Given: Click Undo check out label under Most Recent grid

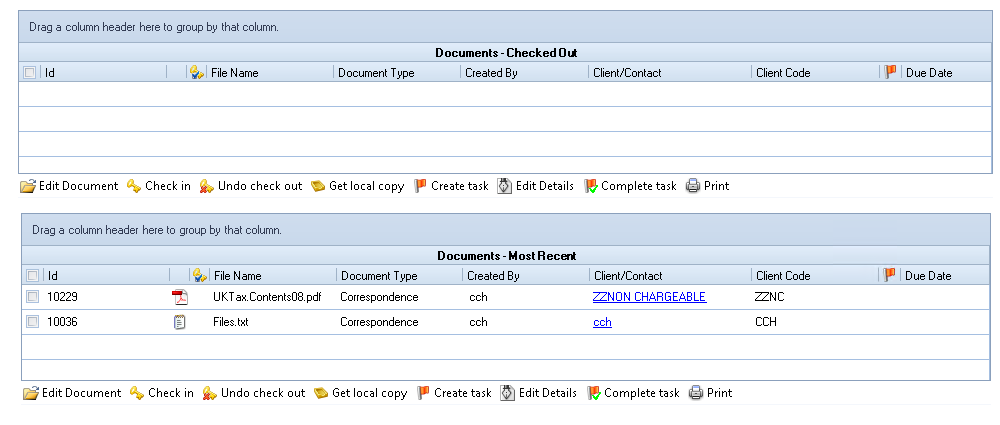Looking at the screenshot, I should (x=263, y=392).
